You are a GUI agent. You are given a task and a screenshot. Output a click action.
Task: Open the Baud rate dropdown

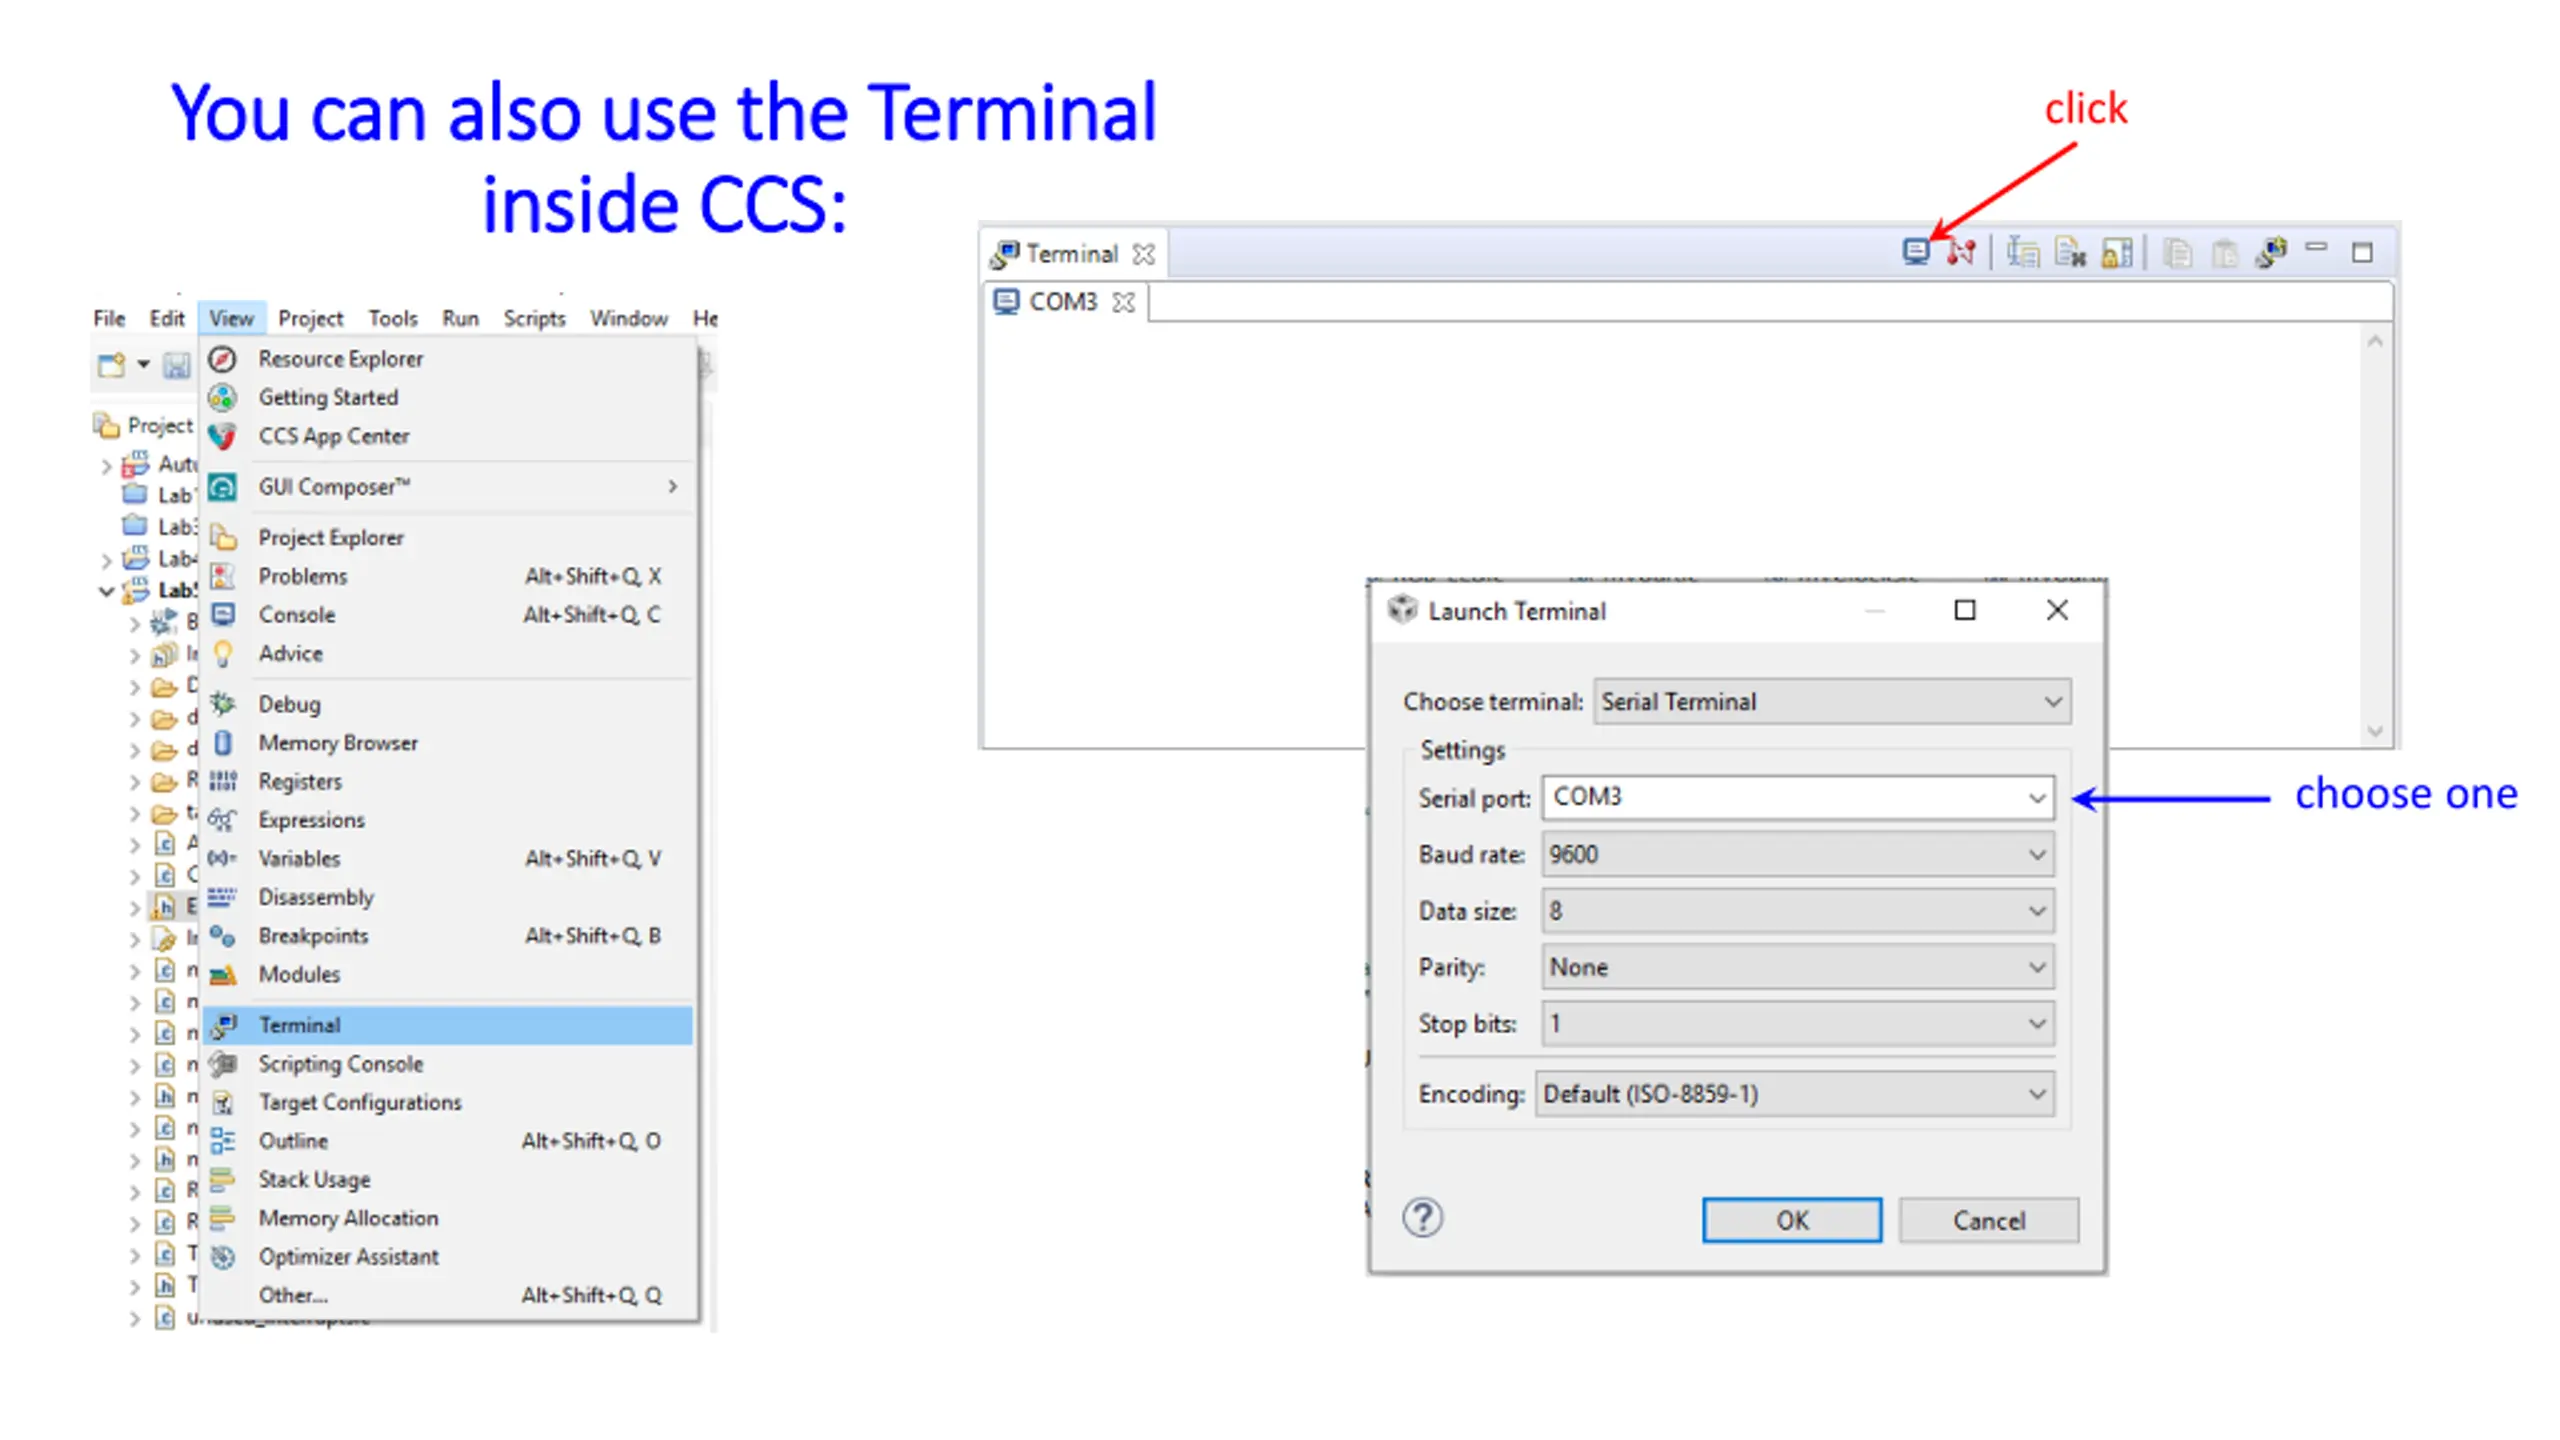click(1798, 855)
